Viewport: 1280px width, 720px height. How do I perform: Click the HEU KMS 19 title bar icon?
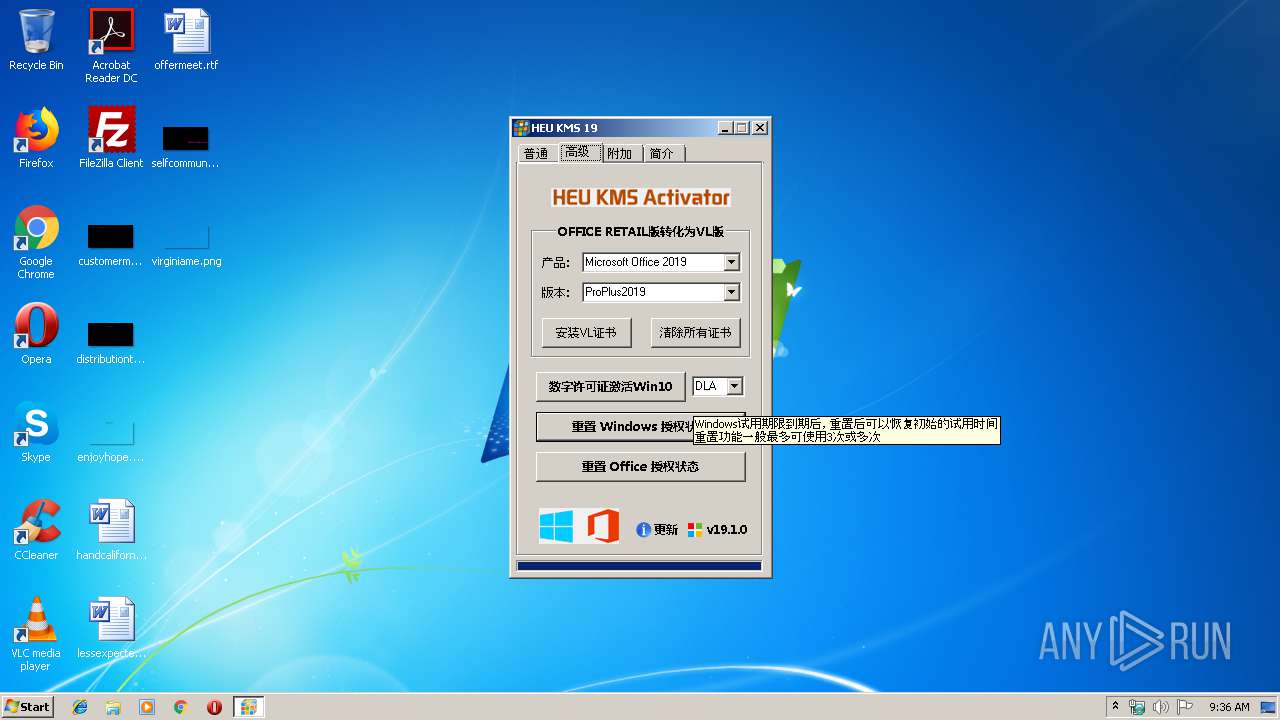(521, 128)
